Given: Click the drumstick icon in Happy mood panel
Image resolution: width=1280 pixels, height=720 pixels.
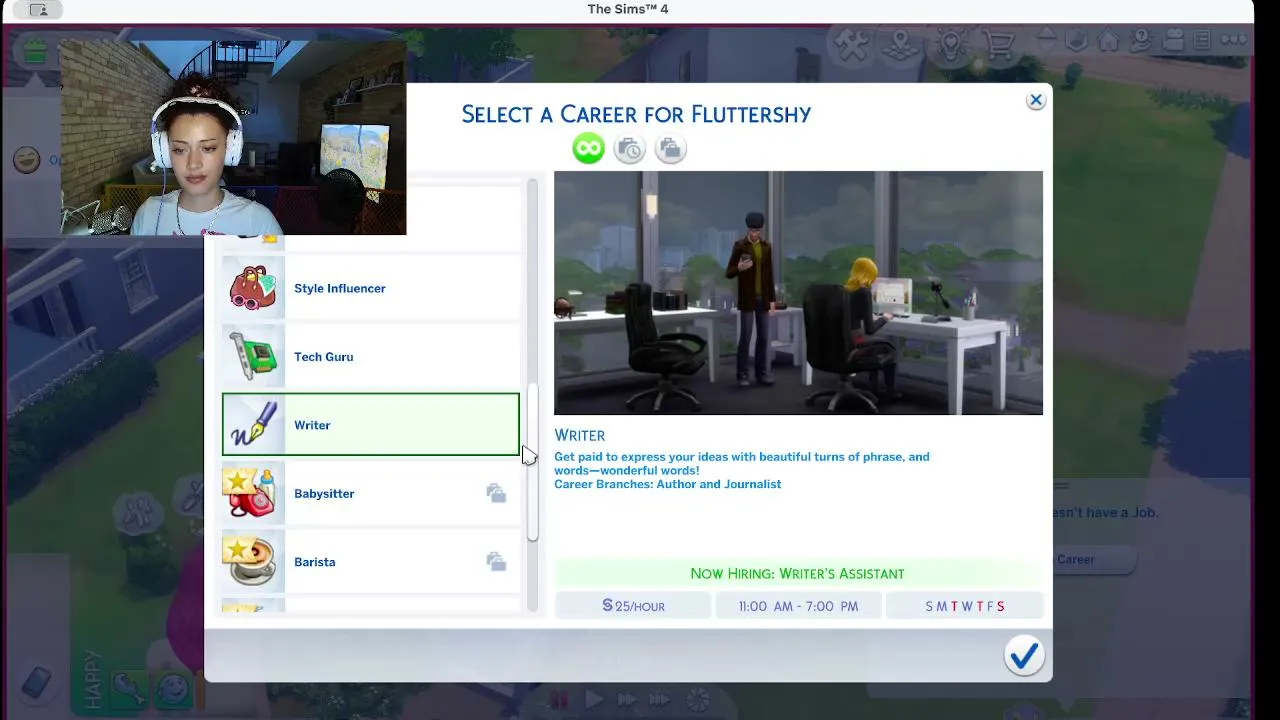Looking at the screenshot, I should 129,688.
